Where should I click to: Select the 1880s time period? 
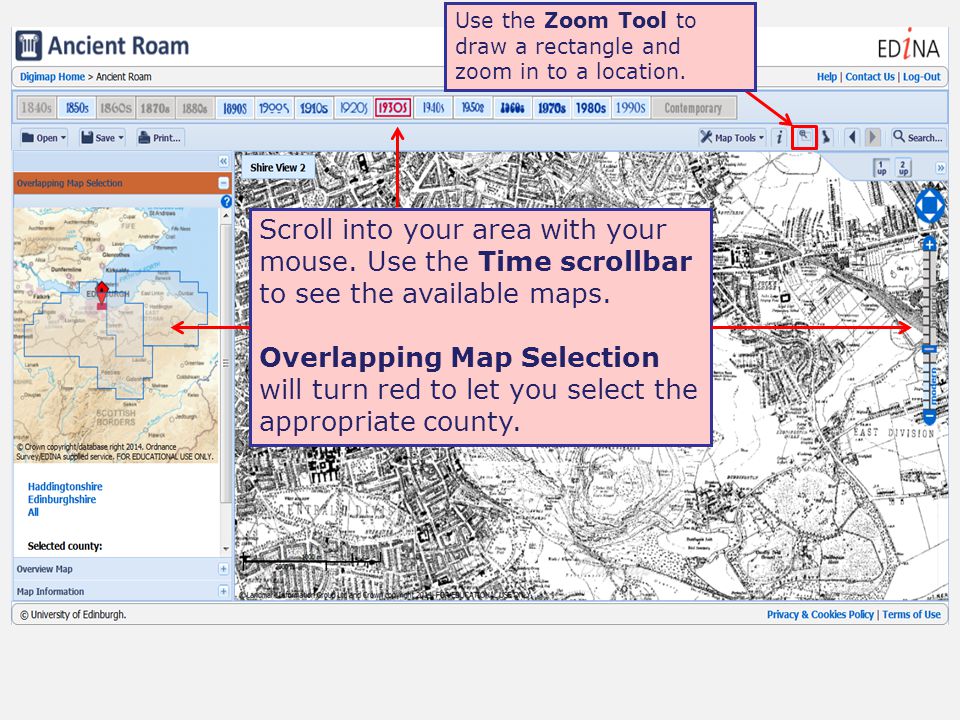coord(195,108)
